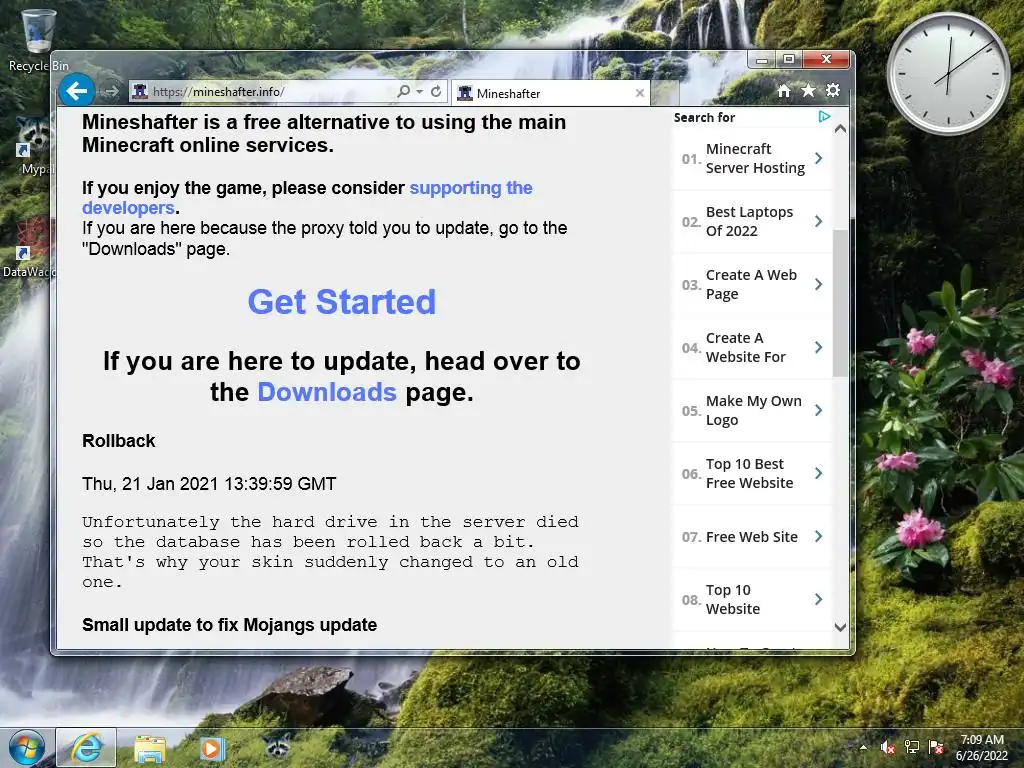Maximize the browser window
Image resolution: width=1024 pixels, height=768 pixels.
[x=789, y=59]
